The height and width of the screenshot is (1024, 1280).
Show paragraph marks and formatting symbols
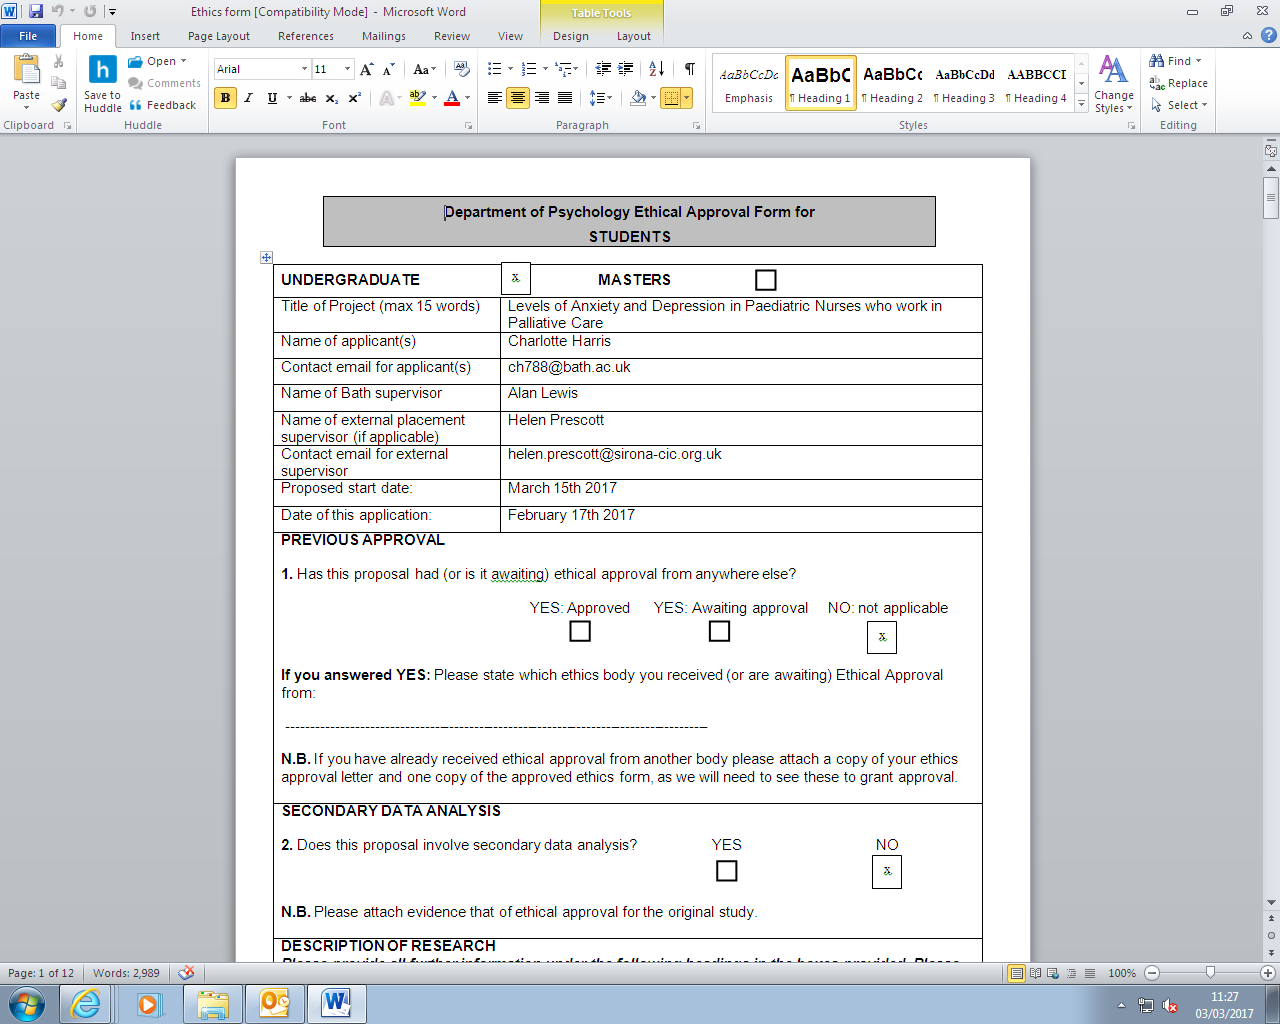pyautogui.click(x=689, y=69)
